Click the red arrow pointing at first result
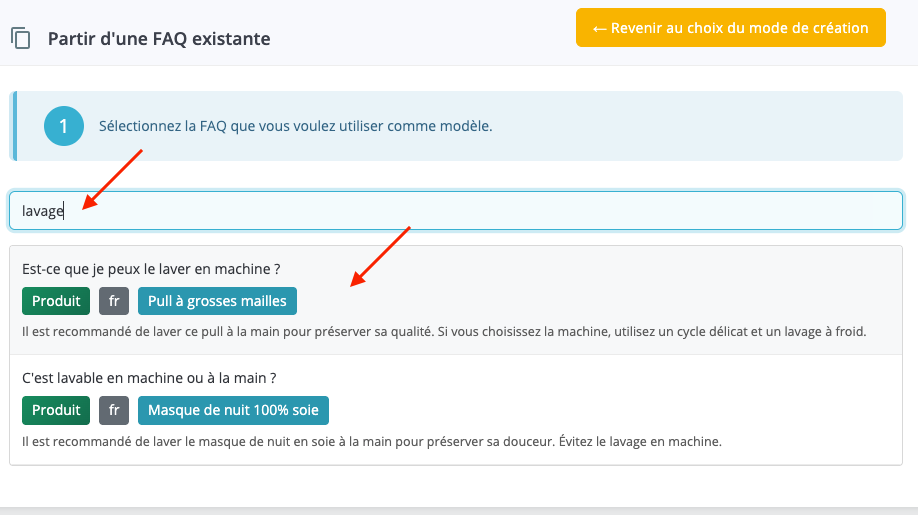 coord(379,258)
